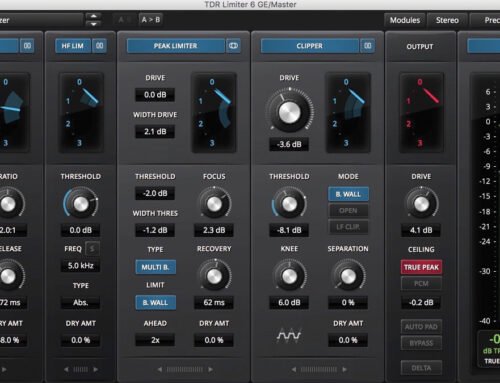The width and height of the screenshot is (500, 383).
Task: Click the Clipper Separation knob
Action: pyautogui.click(x=348, y=276)
